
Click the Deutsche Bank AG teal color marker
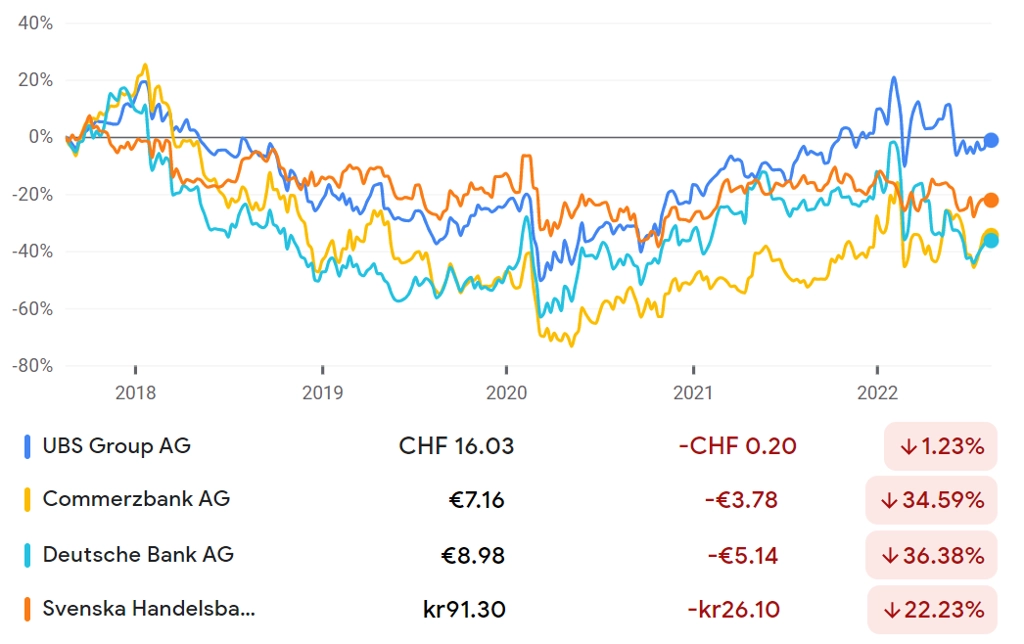[27, 555]
